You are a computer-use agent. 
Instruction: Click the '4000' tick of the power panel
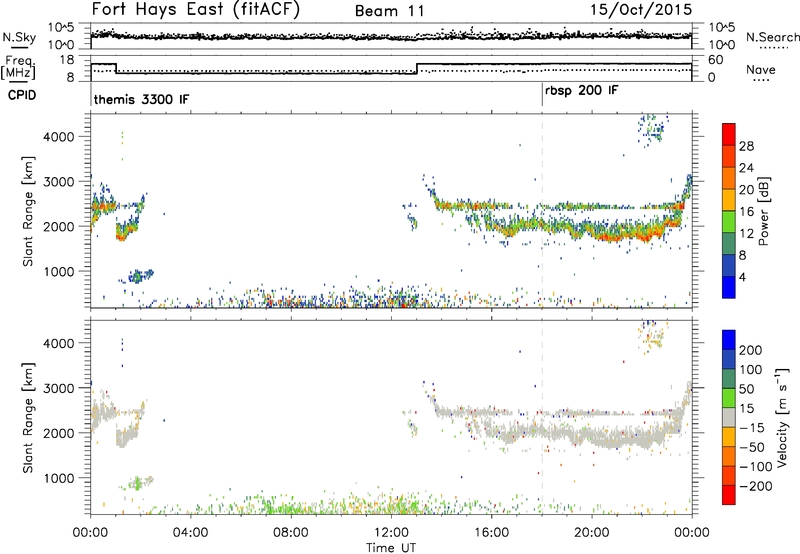click(59, 137)
